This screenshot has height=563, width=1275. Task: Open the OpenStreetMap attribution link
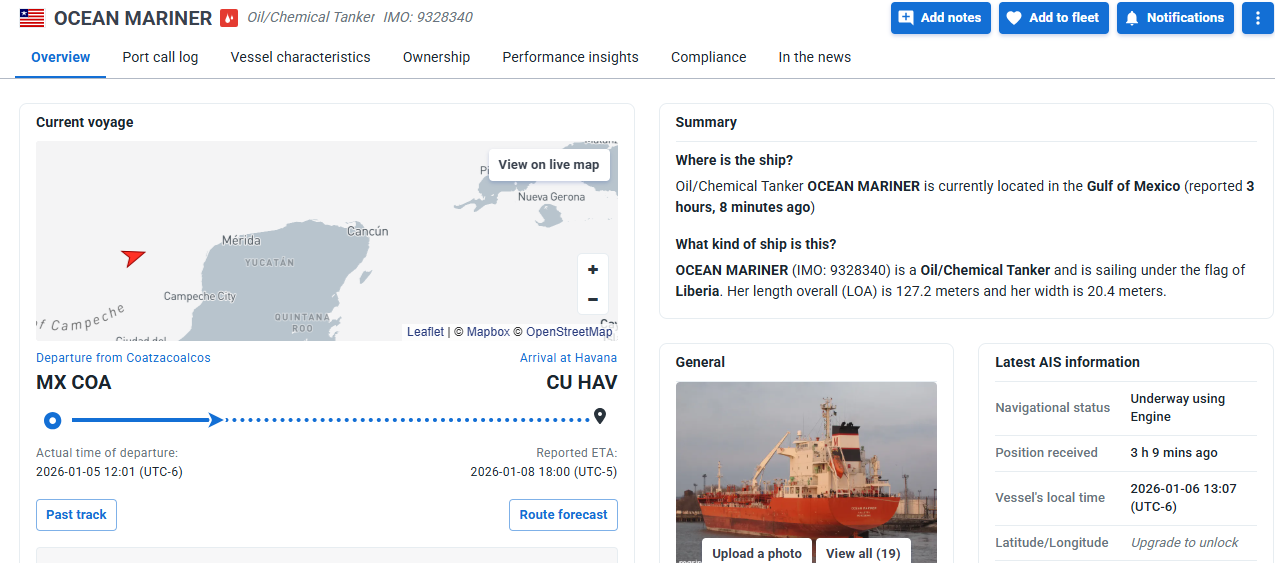569,332
